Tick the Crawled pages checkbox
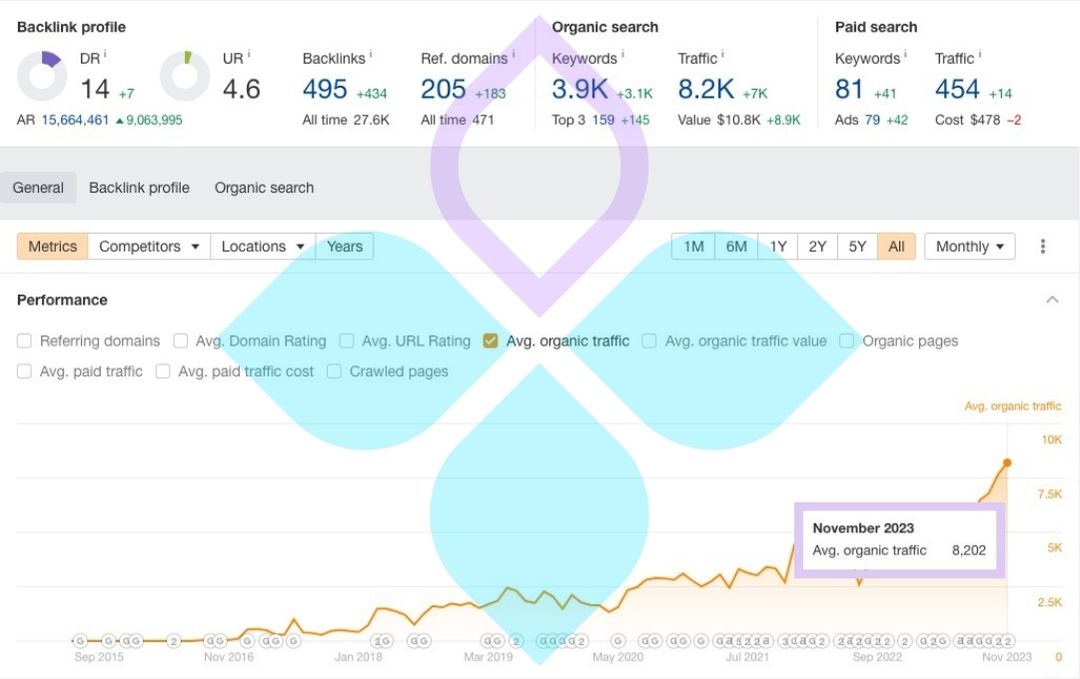The image size is (1080, 679). tap(334, 372)
